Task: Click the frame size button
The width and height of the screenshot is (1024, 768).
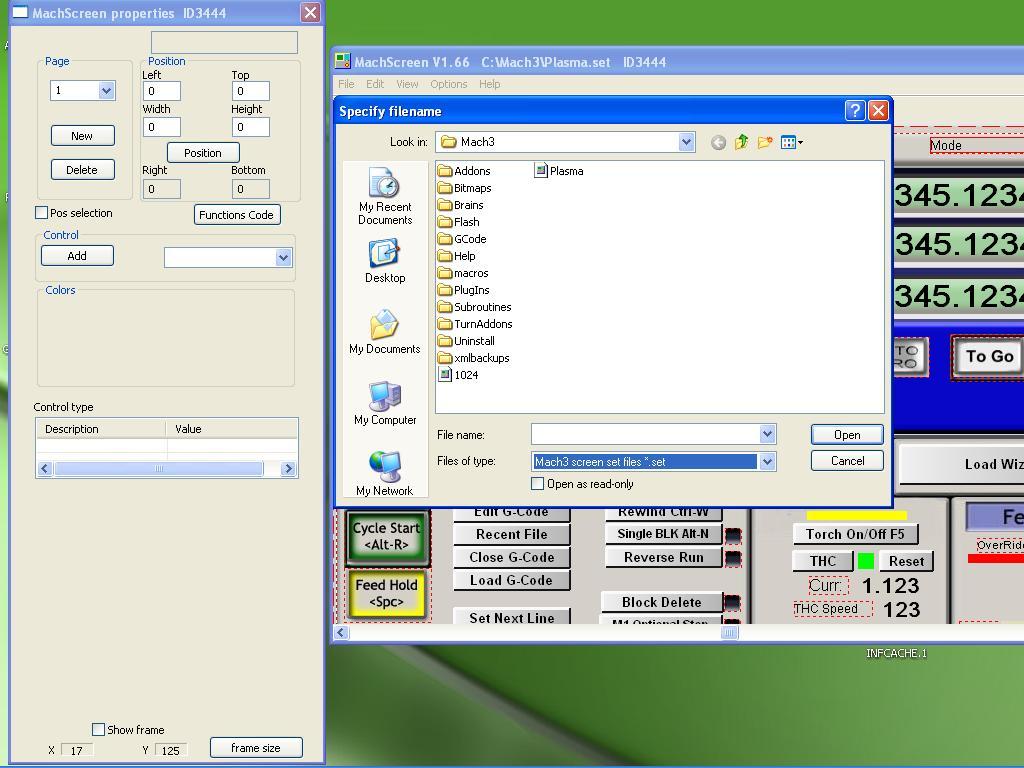Action: pyautogui.click(x=256, y=748)
